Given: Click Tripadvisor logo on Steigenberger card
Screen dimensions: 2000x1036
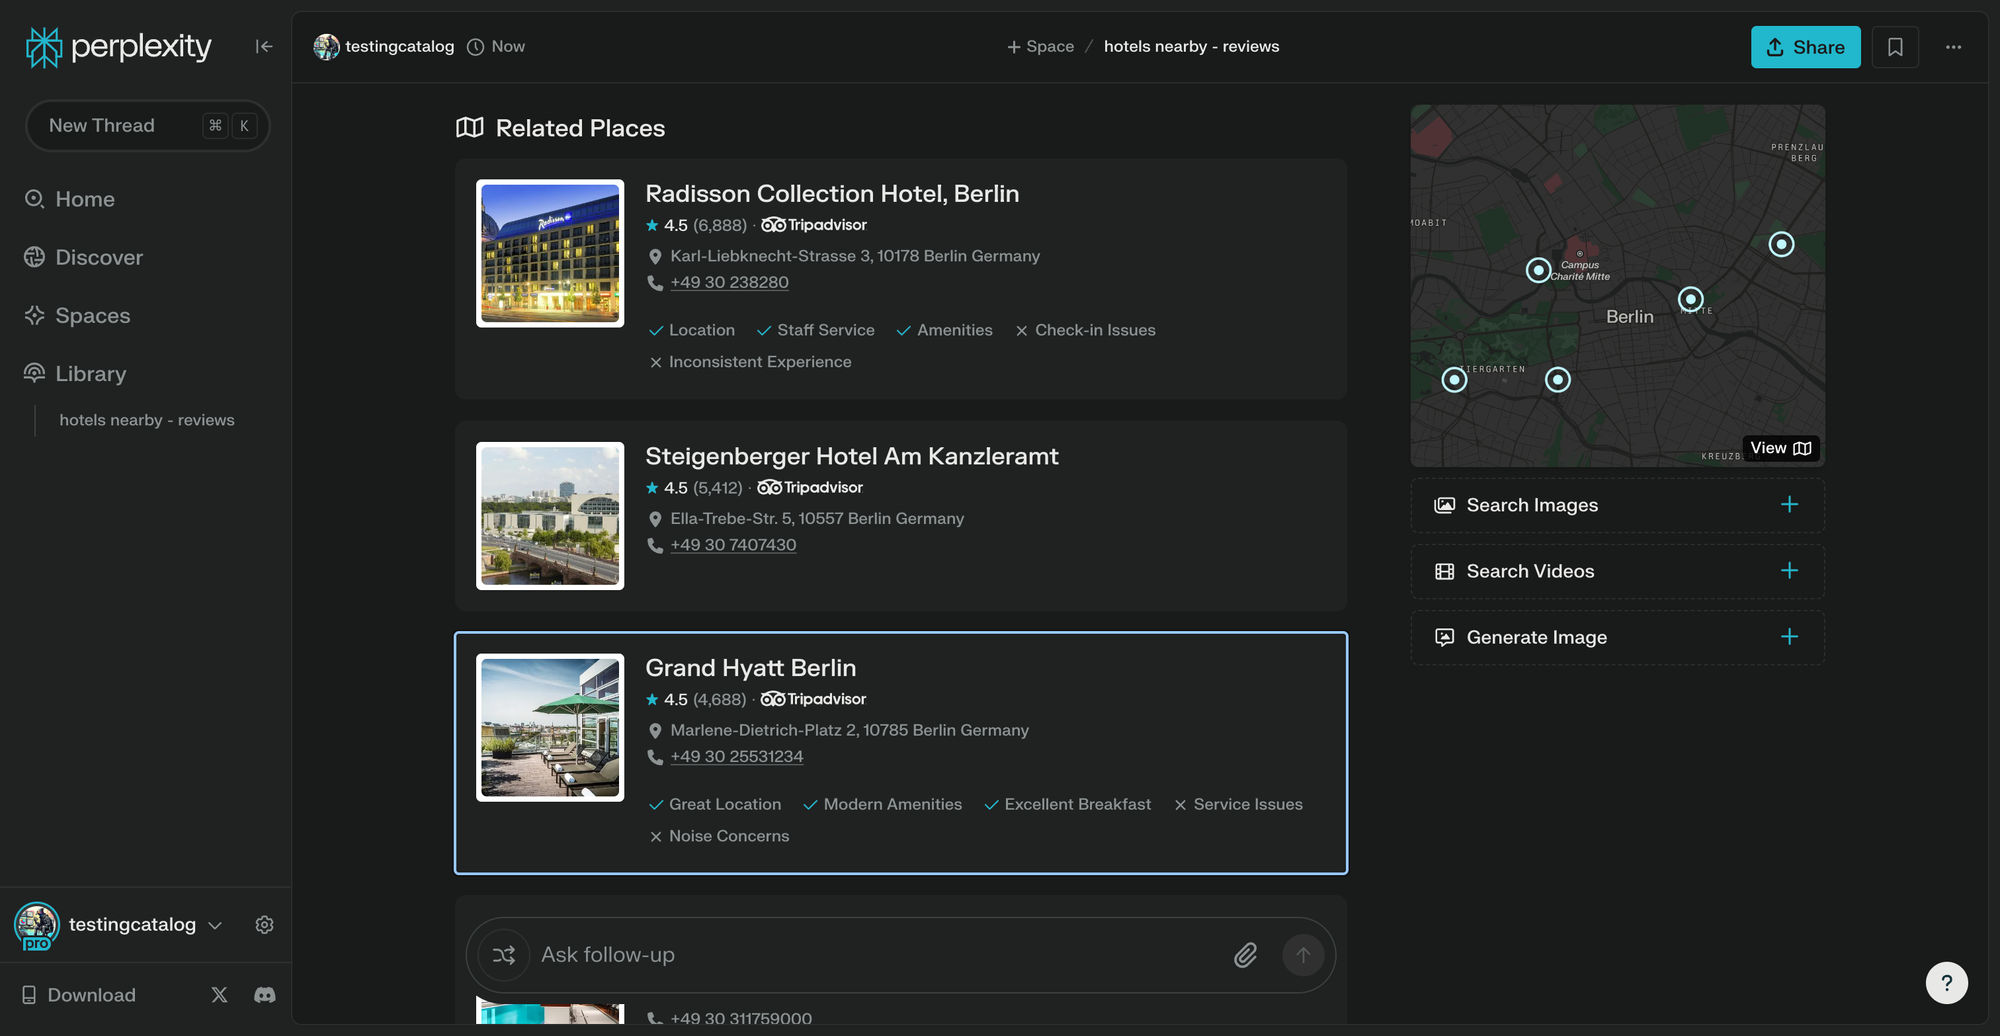Looking at the screenshot, I should pyautogui.click(x=810, y=488).
